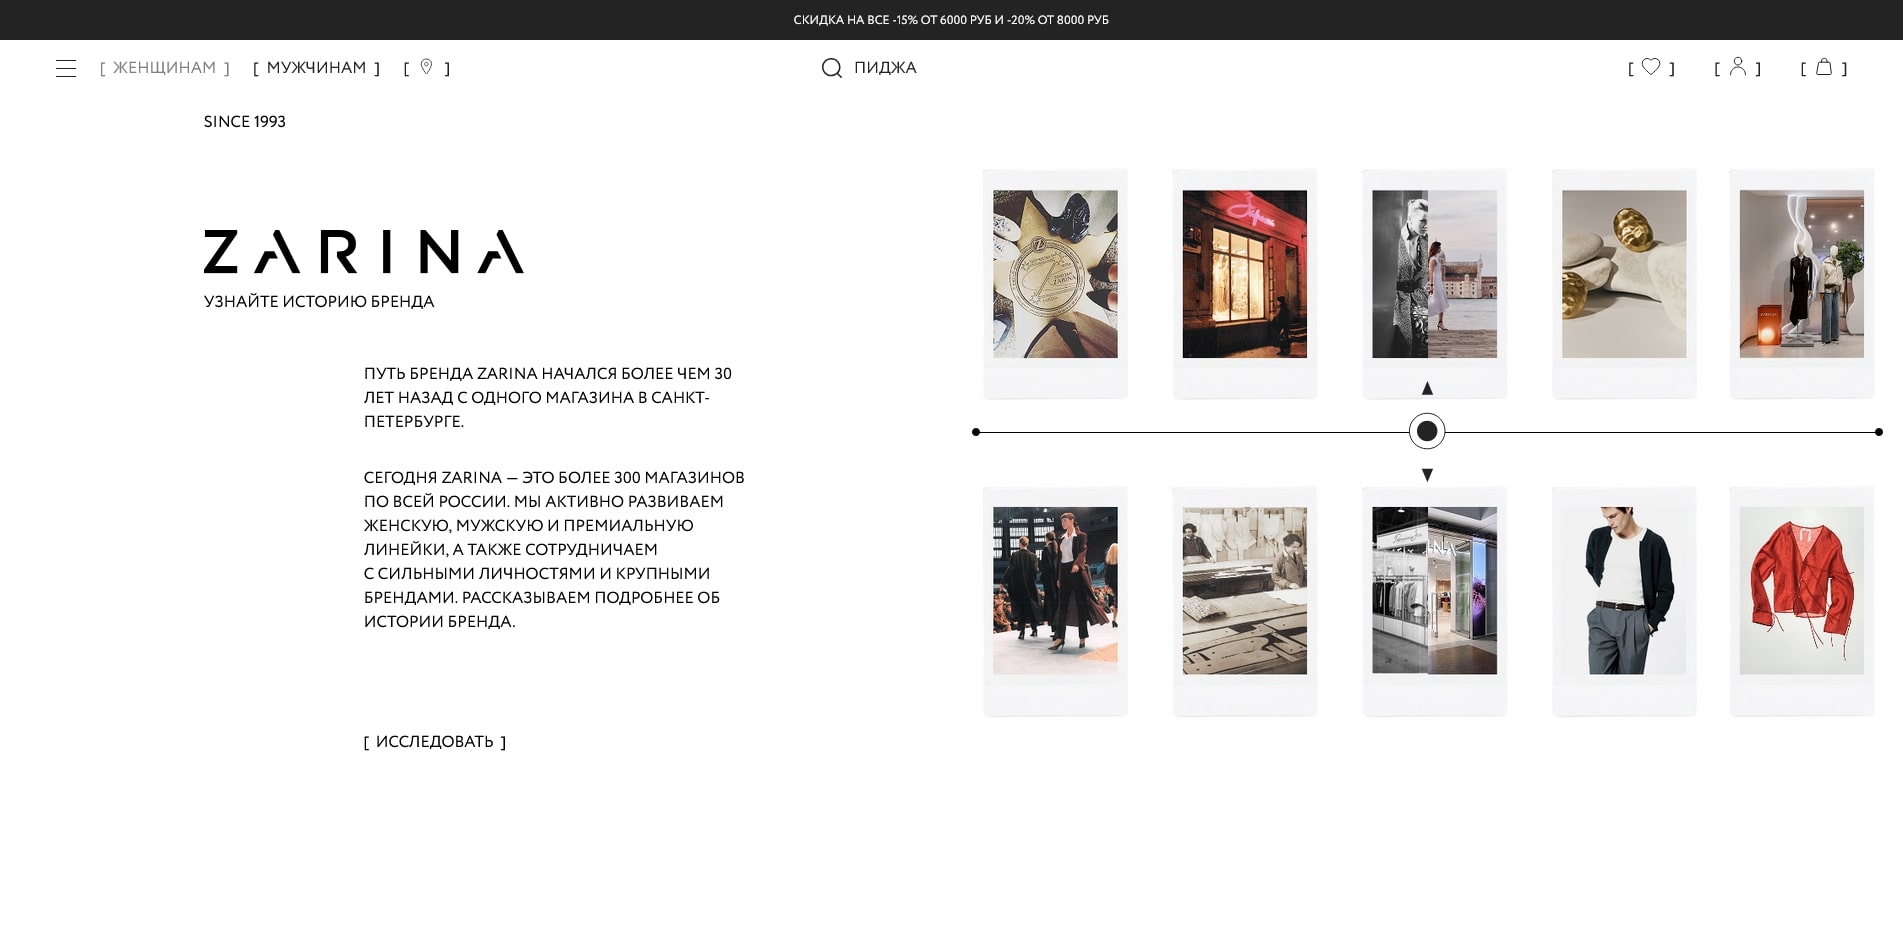Open the red blouse photo
The width and height of the screenshot is (1903, 927).
click(1802, 601)
